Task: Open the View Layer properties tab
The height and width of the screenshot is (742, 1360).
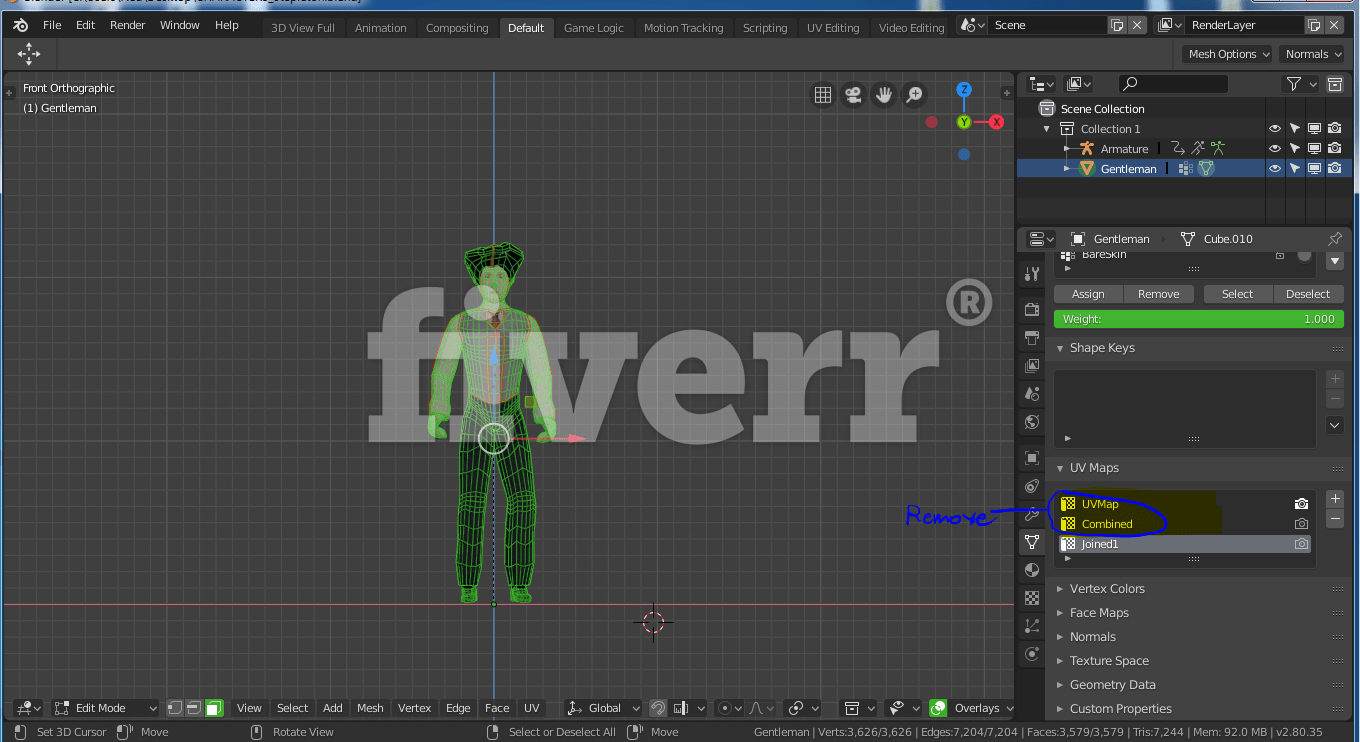Action: pyautogui.click(x=1032, y=366)
